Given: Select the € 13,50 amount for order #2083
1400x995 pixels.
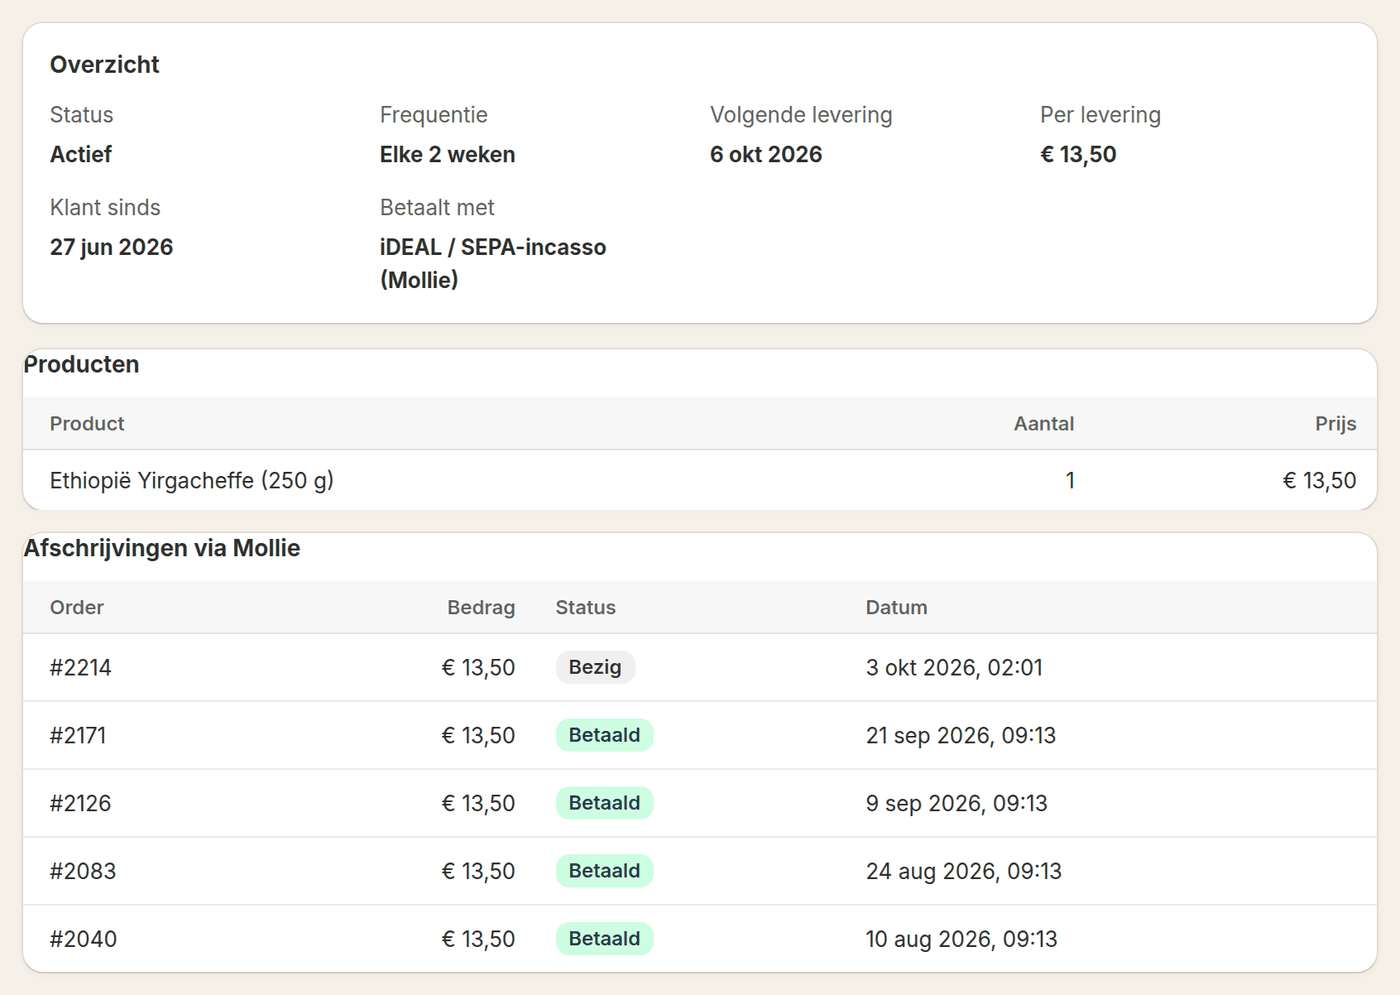Looking at the screenshot, I should pos(479,872).
